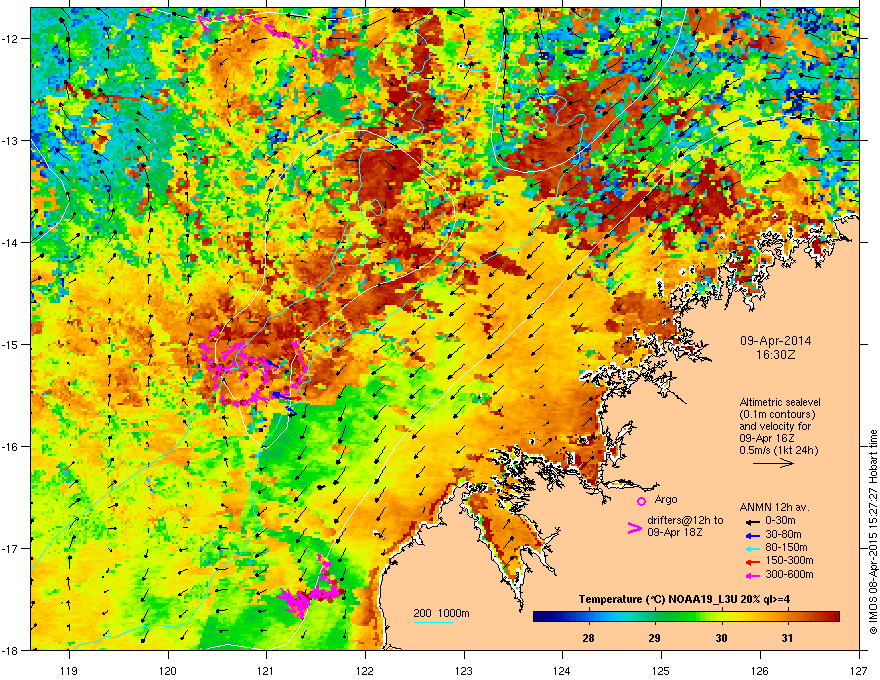This screenshot has height=680, width=880.
Task: Click the 'Argo' legend label
Action: [x=666, y=499]
